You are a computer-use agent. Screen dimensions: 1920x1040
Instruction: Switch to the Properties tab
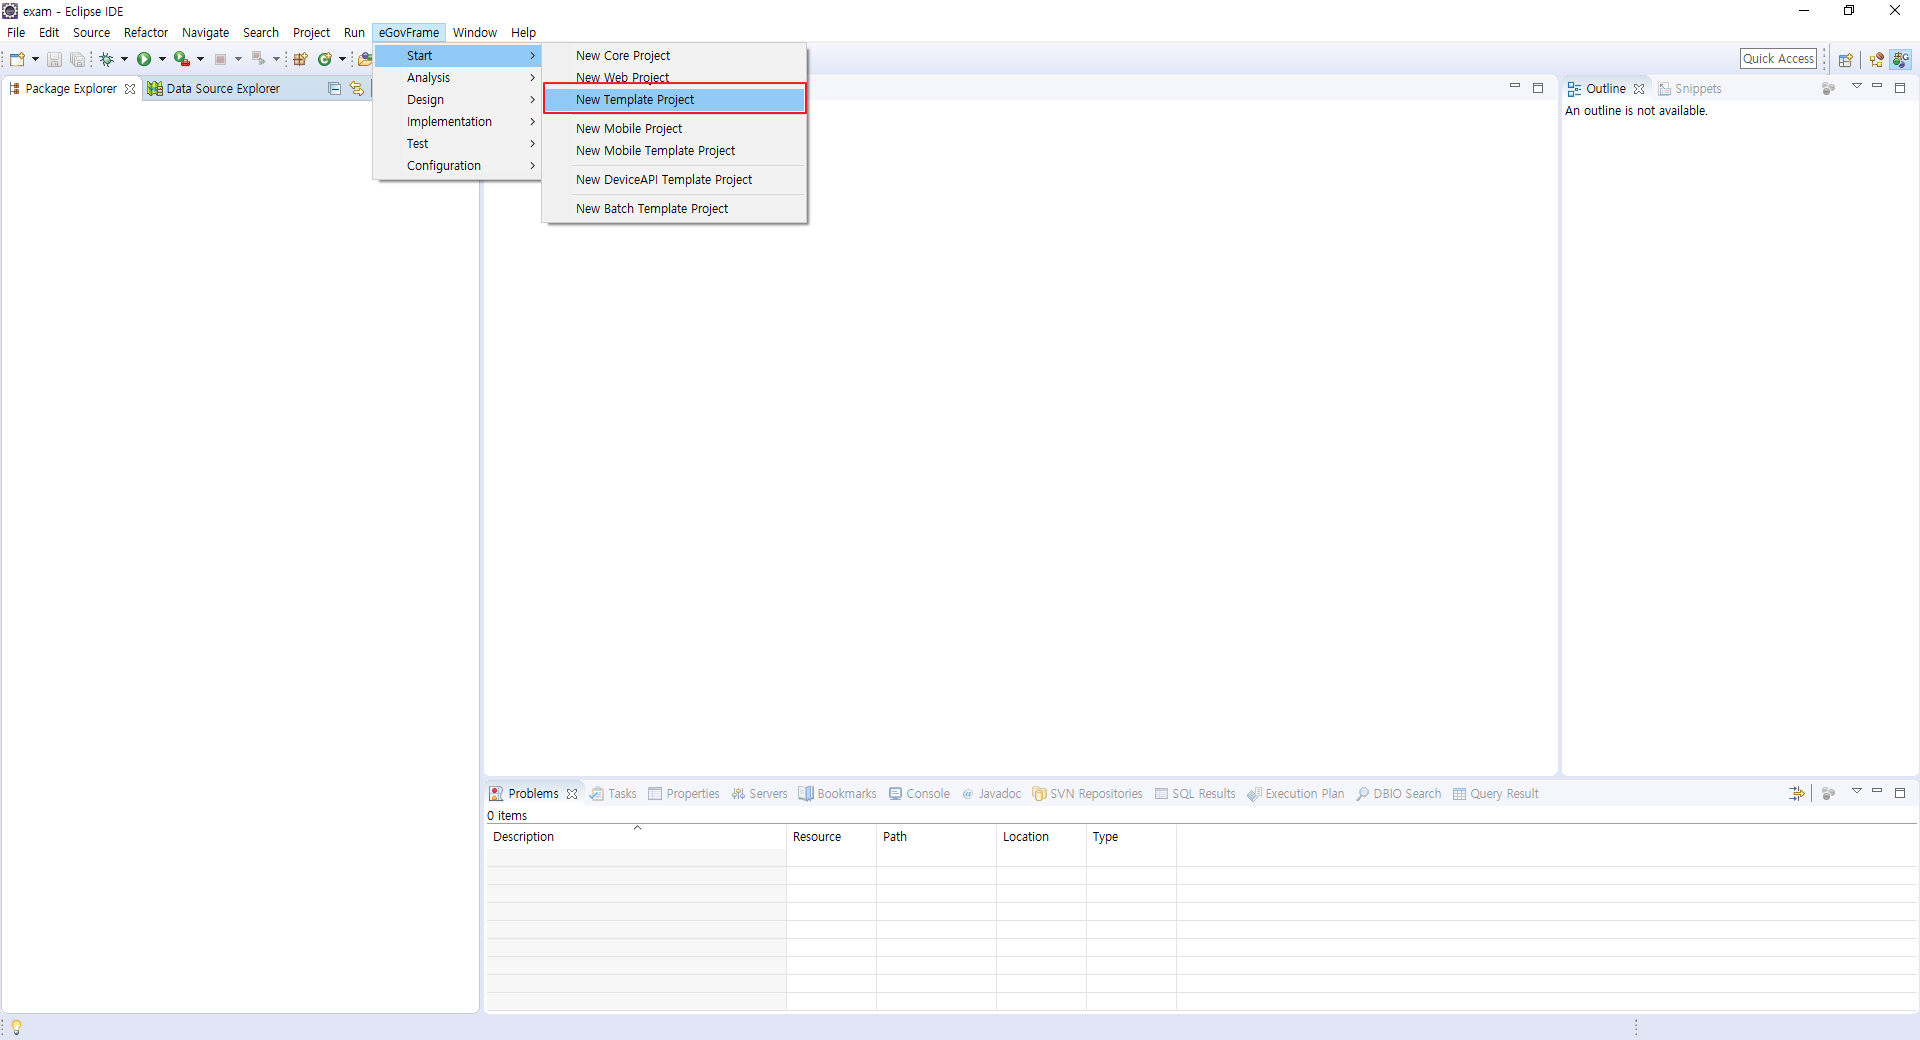(x=684, y=794)
